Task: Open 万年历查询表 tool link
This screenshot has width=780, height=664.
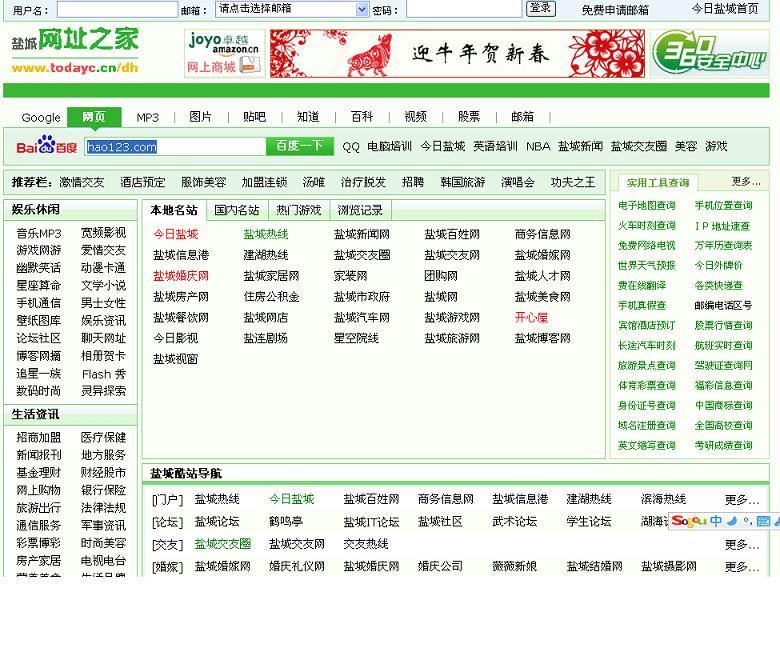Action: (723, 246)
